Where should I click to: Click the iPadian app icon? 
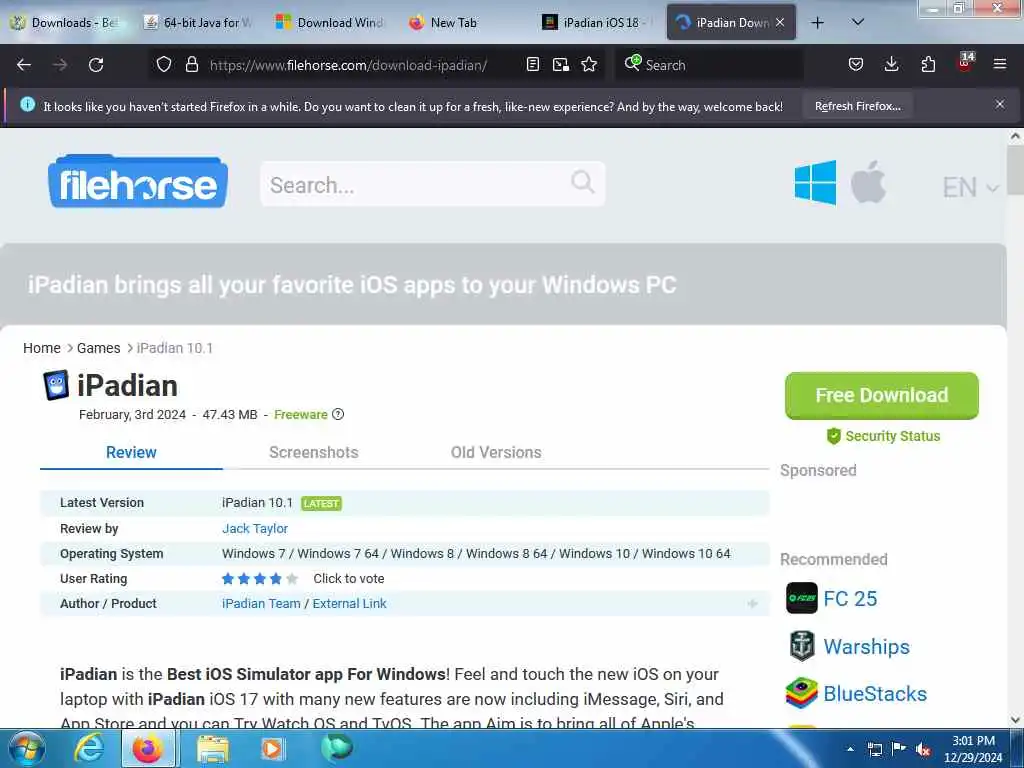pyautogui.click(x=56, y=385)
